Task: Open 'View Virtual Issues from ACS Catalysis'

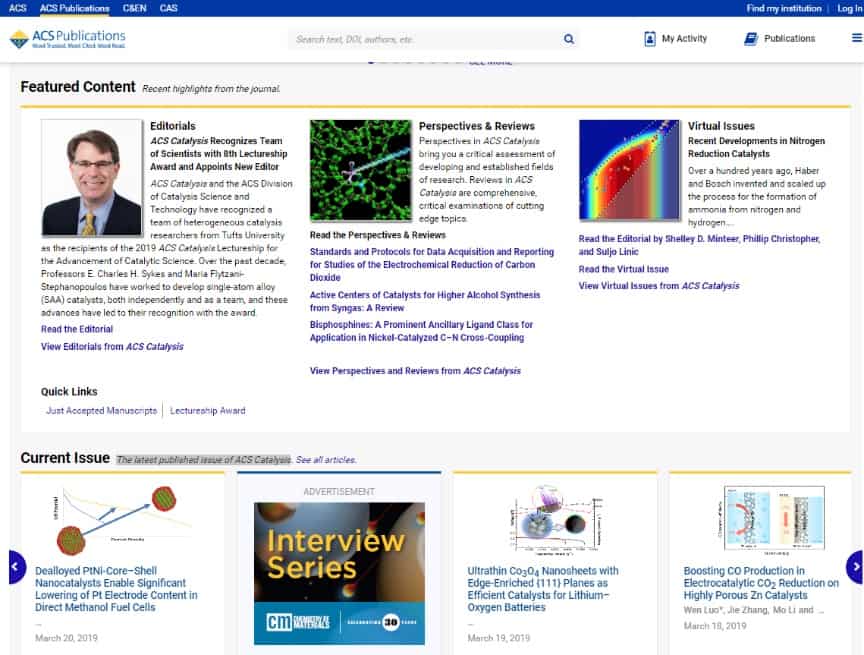Action: click(659, 286)
